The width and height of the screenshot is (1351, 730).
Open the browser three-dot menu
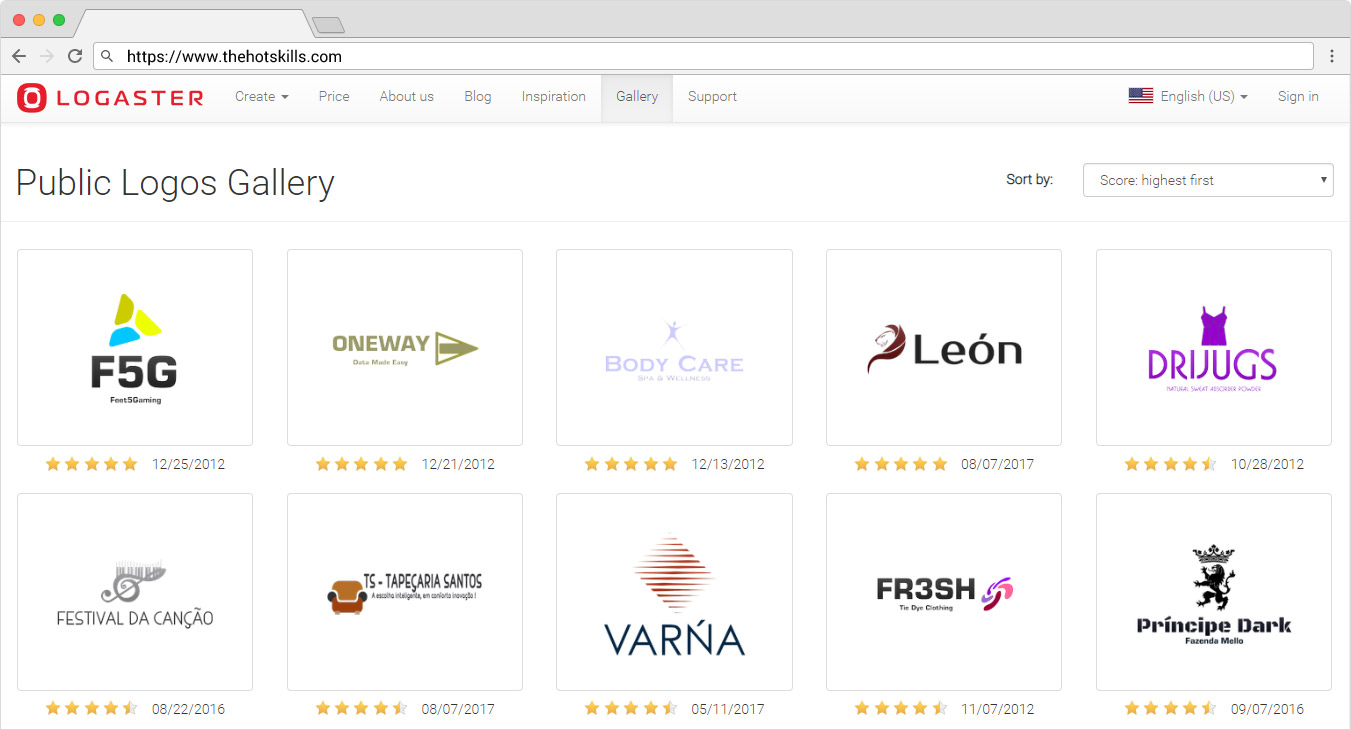coord(1332,56)
